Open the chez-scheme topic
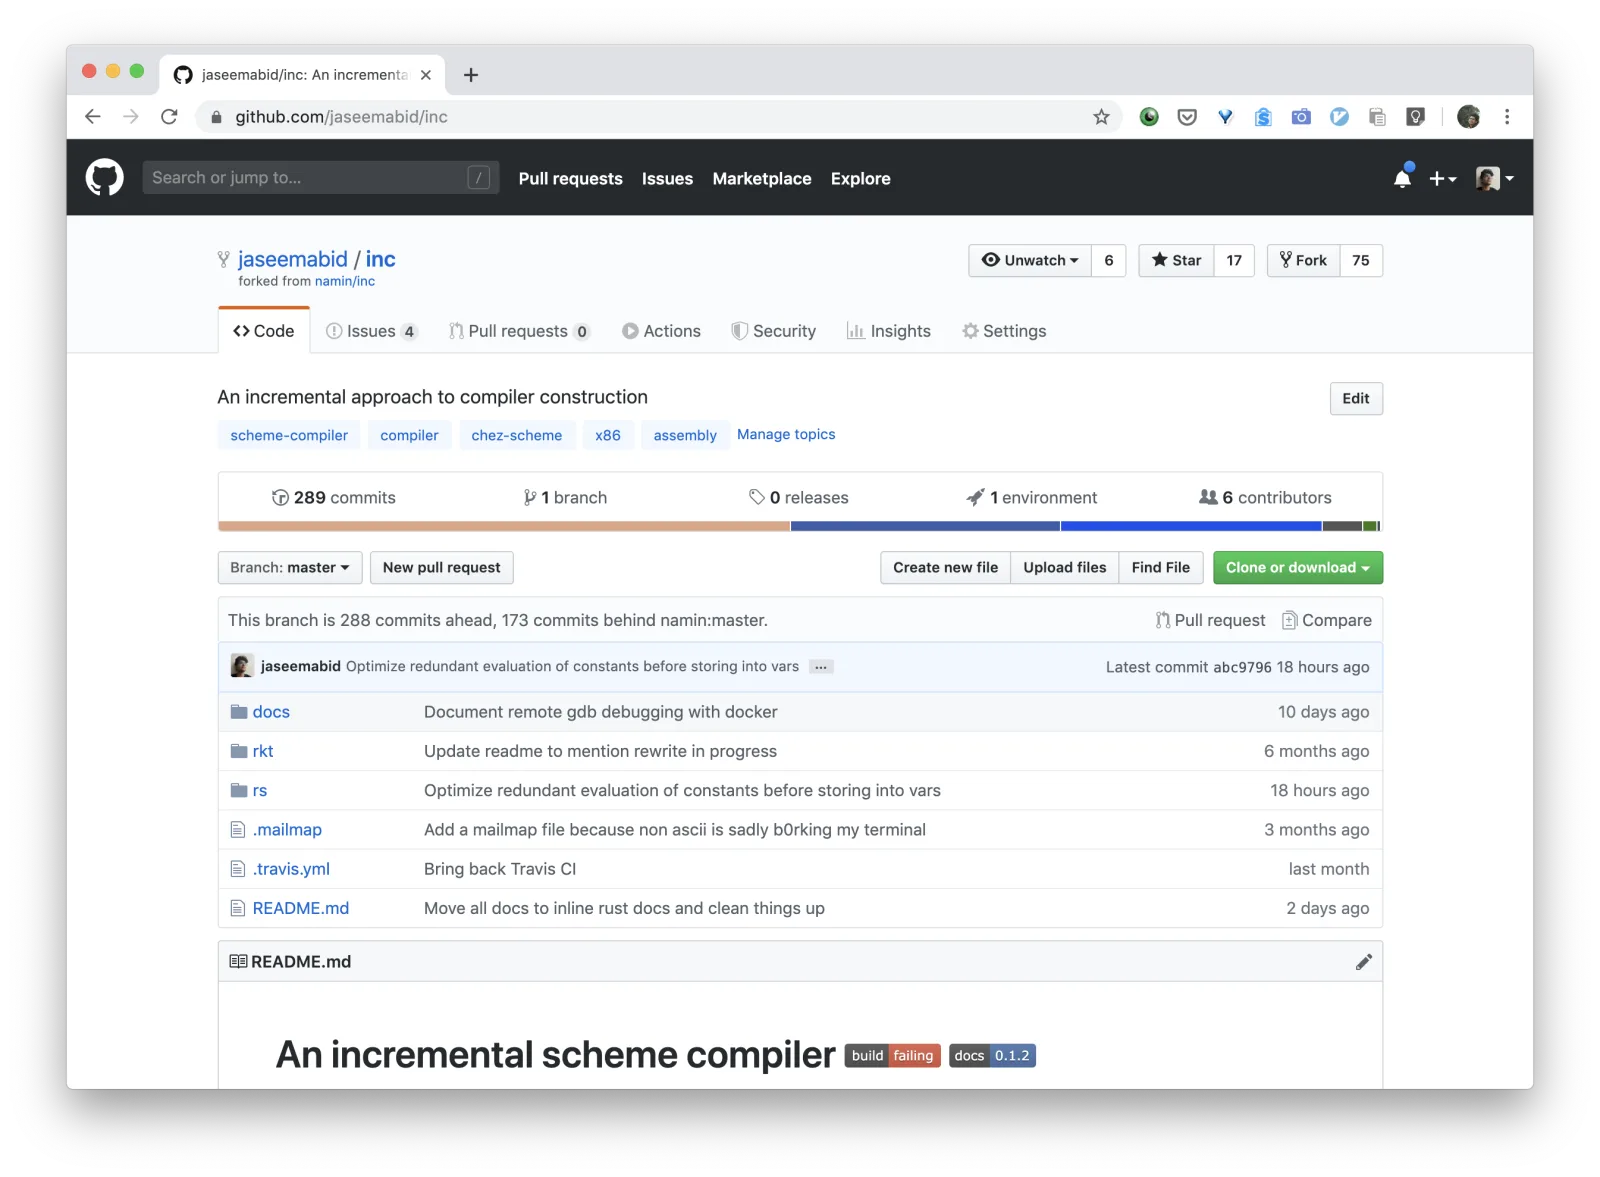 click(x=517, y=435)
